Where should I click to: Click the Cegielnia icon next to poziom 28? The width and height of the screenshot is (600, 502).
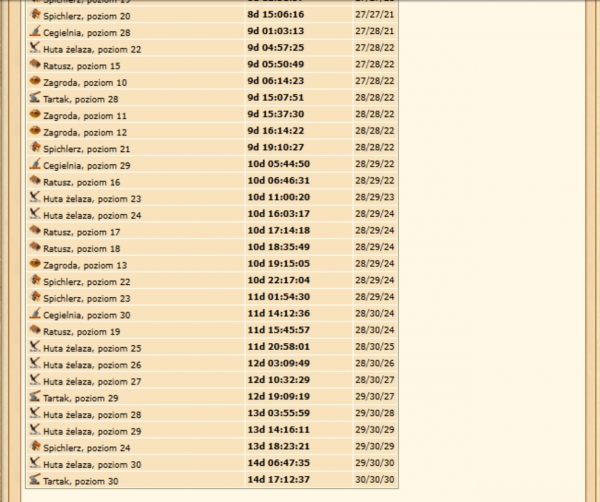pyautogui.click(x=35, y=32)
